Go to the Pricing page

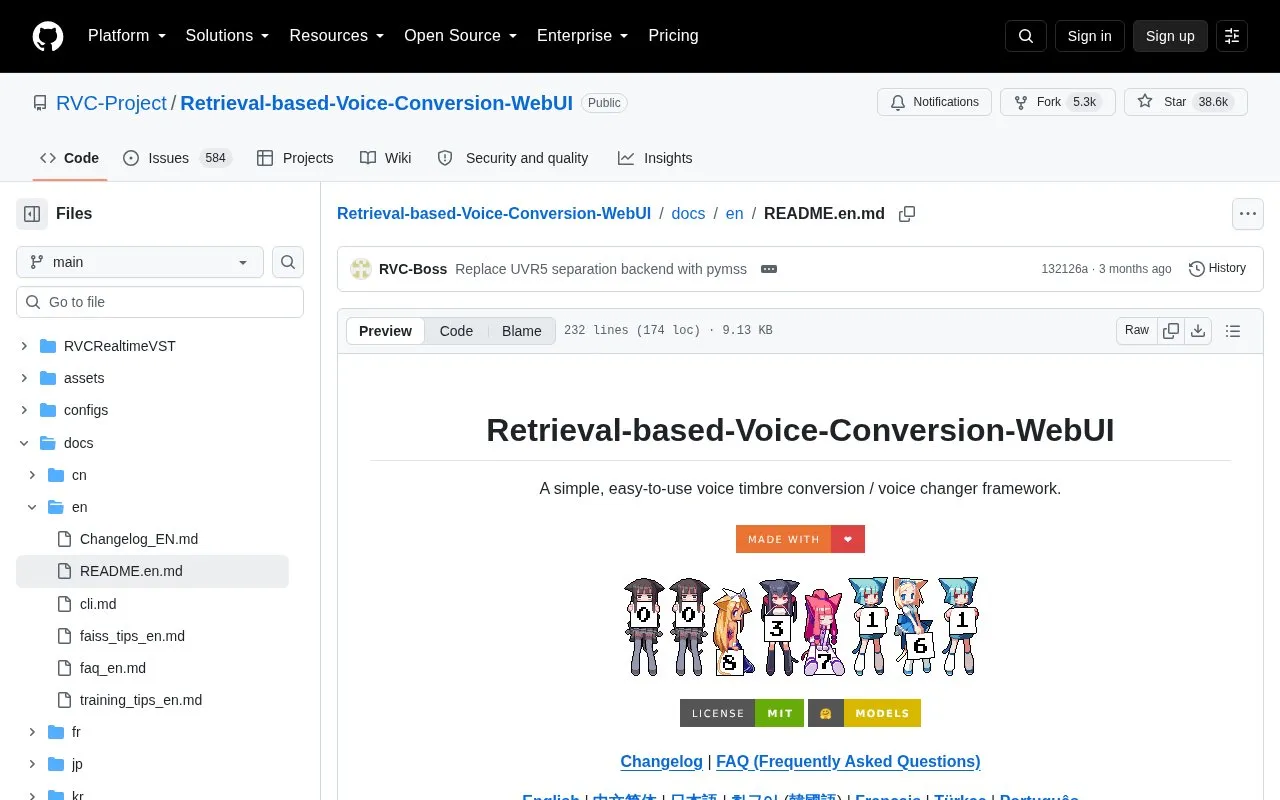673,36
